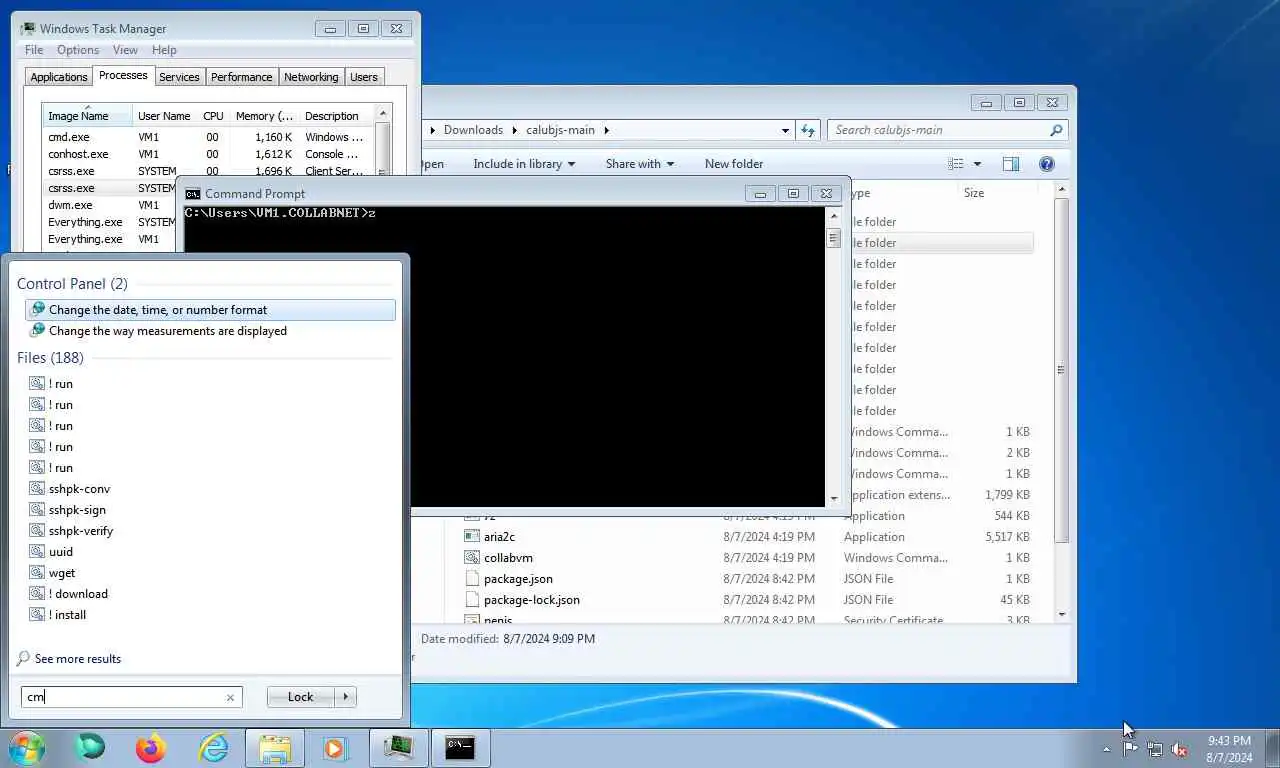Open wget search result

[x=62, y=573]
